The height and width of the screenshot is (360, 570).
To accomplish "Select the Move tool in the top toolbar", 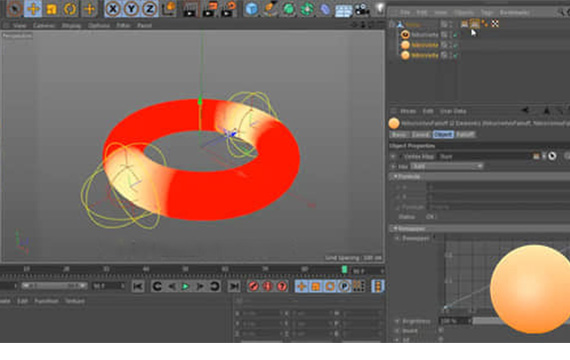I will pyautogui.click(x=33, y=9).
